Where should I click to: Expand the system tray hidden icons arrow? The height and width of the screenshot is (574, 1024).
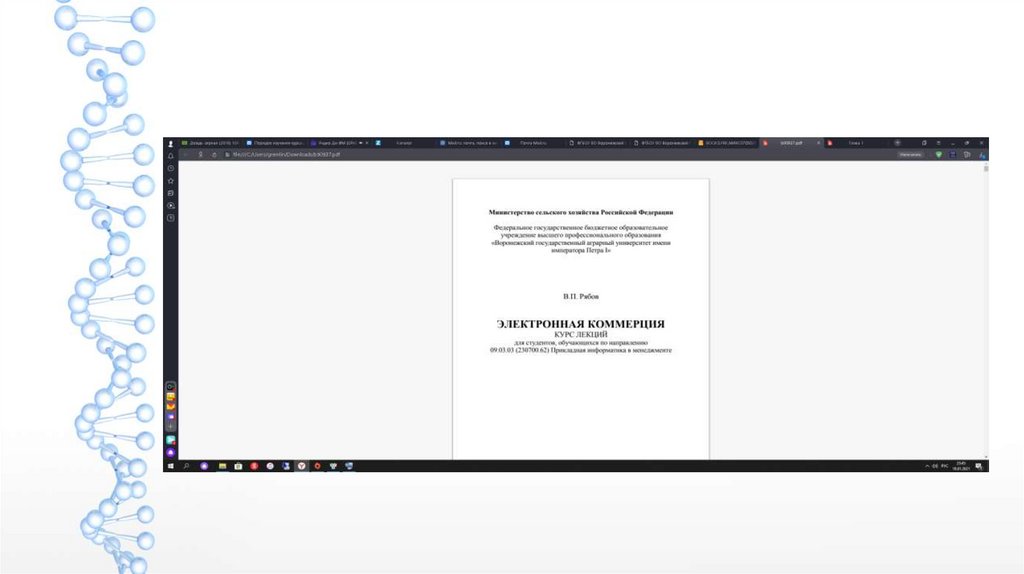927,466
